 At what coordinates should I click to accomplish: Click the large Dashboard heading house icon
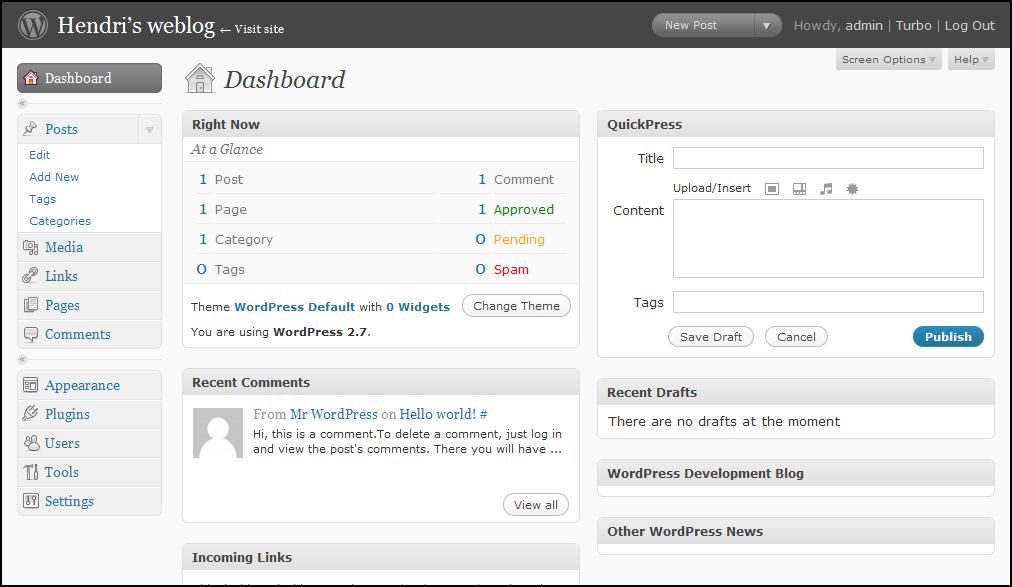click(x=199, y=79)
